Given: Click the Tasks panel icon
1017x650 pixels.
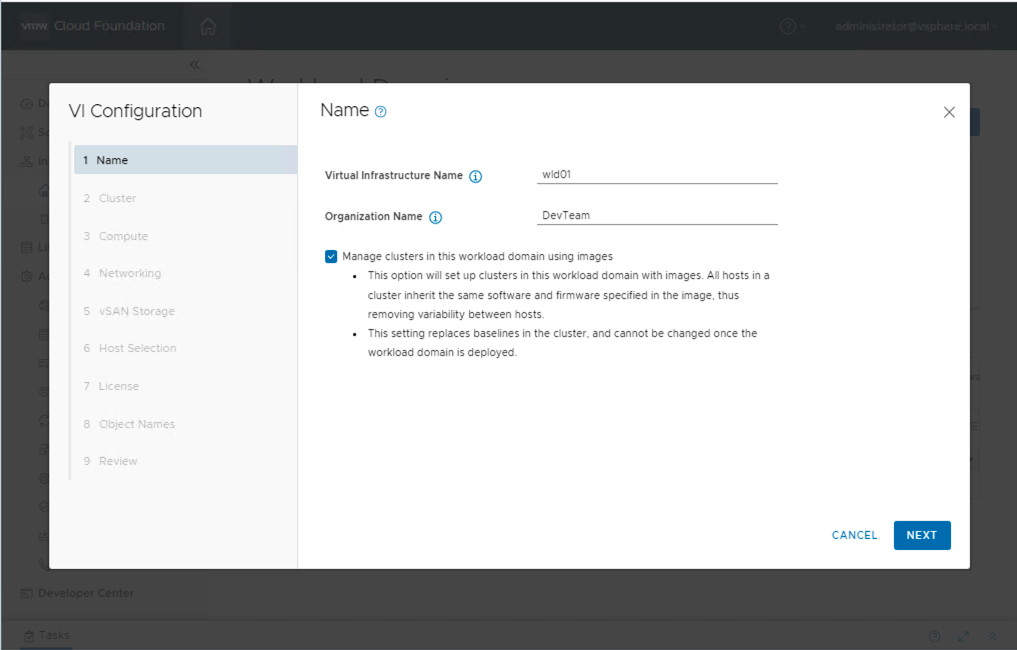Looking at the screenshot, I should tap(28, 635).
